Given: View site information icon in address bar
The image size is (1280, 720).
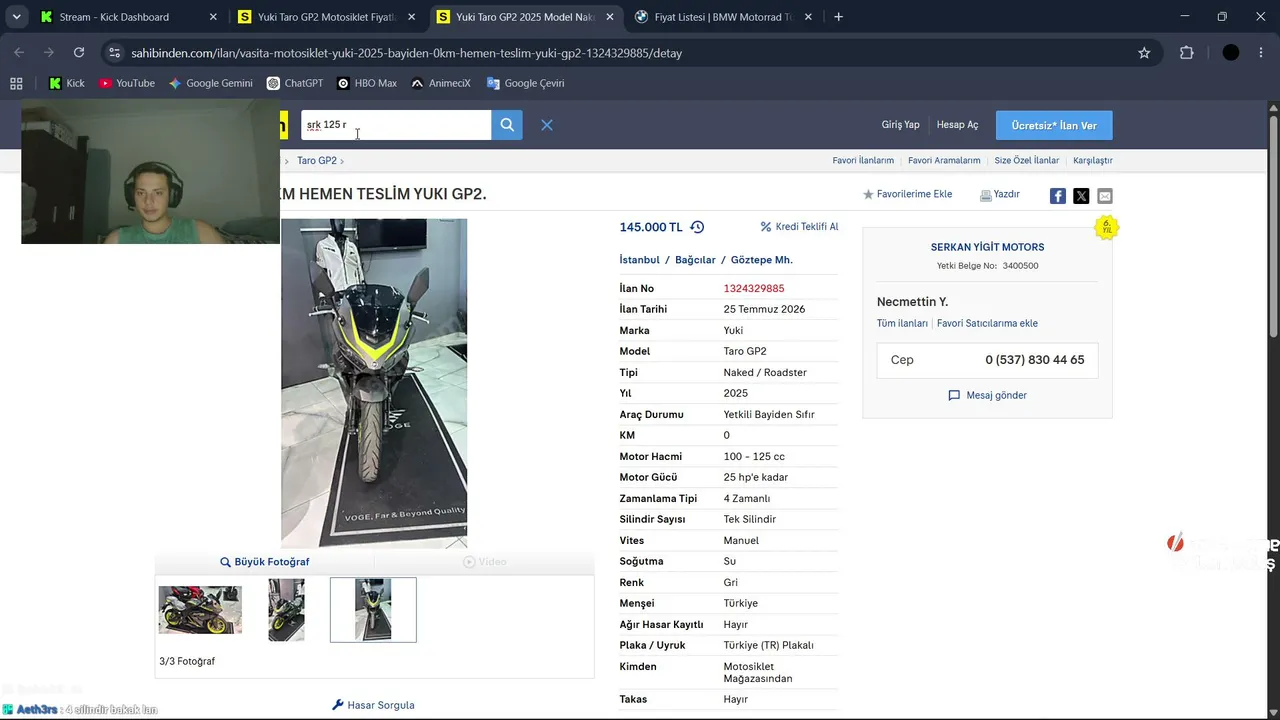Looking at the screenshot, I should click(114, 53).
